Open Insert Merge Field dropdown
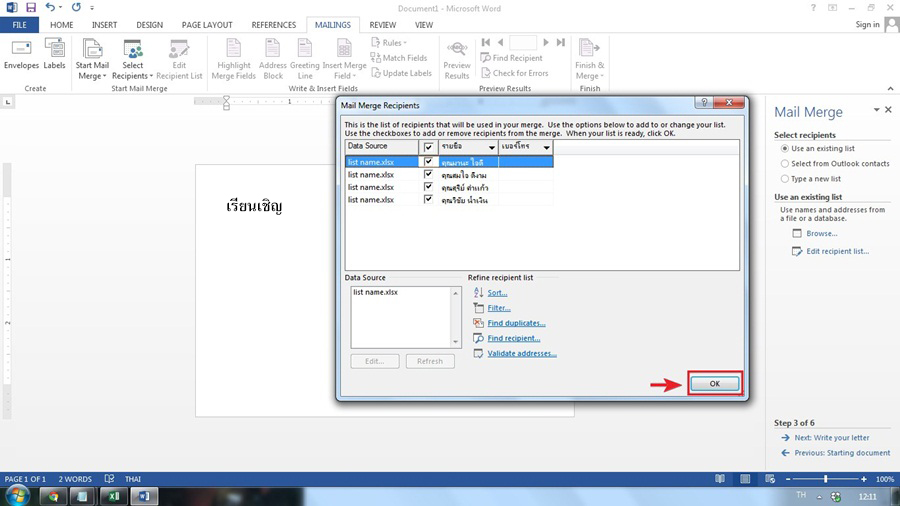This screenshot has width=900, height=506. point(344,59)
